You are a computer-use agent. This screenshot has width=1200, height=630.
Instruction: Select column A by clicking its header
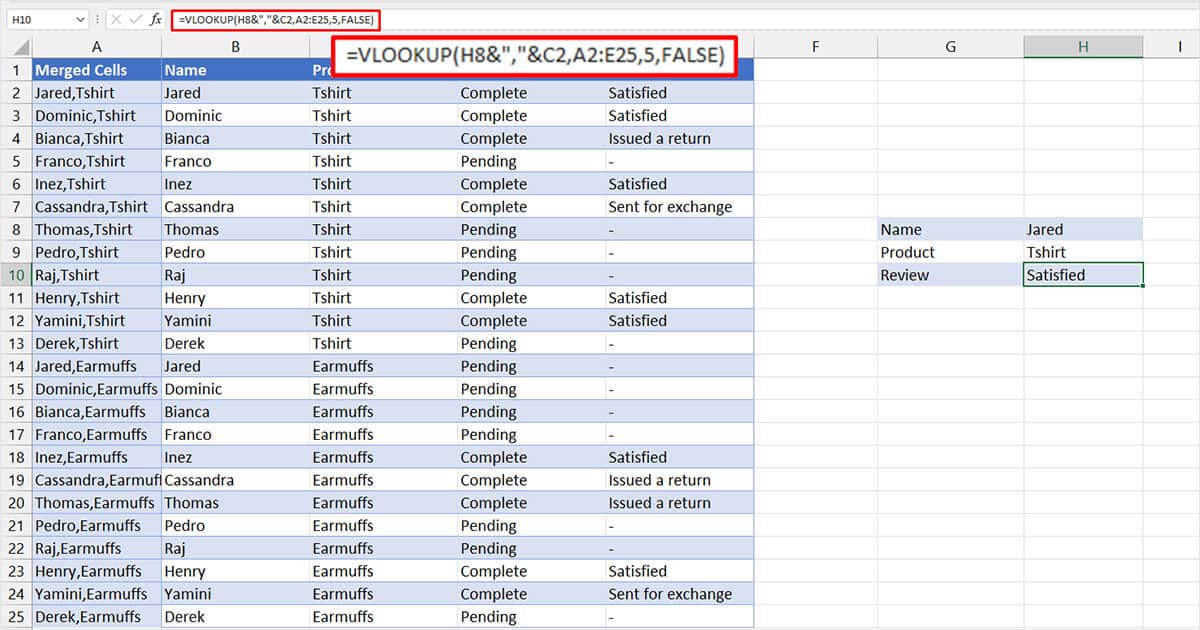point(96,46)
